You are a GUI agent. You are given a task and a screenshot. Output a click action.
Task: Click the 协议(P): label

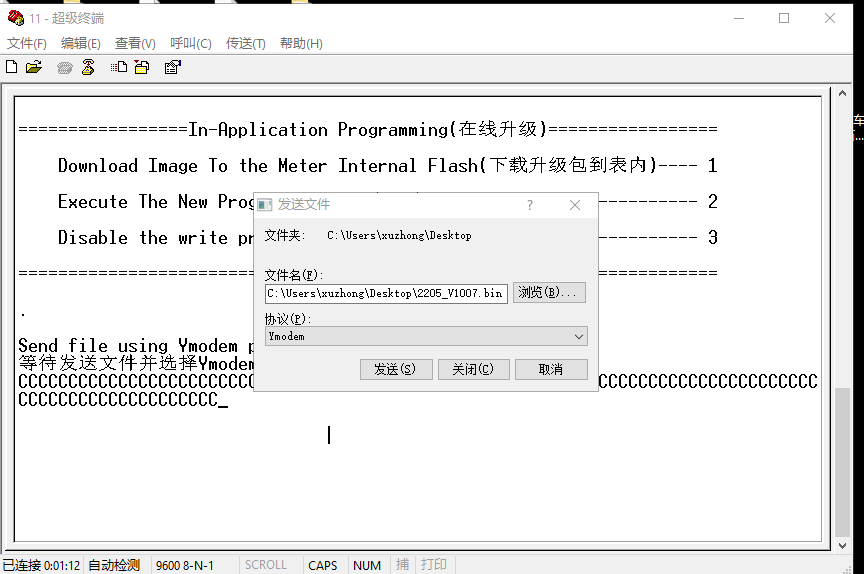pos(288,319)
